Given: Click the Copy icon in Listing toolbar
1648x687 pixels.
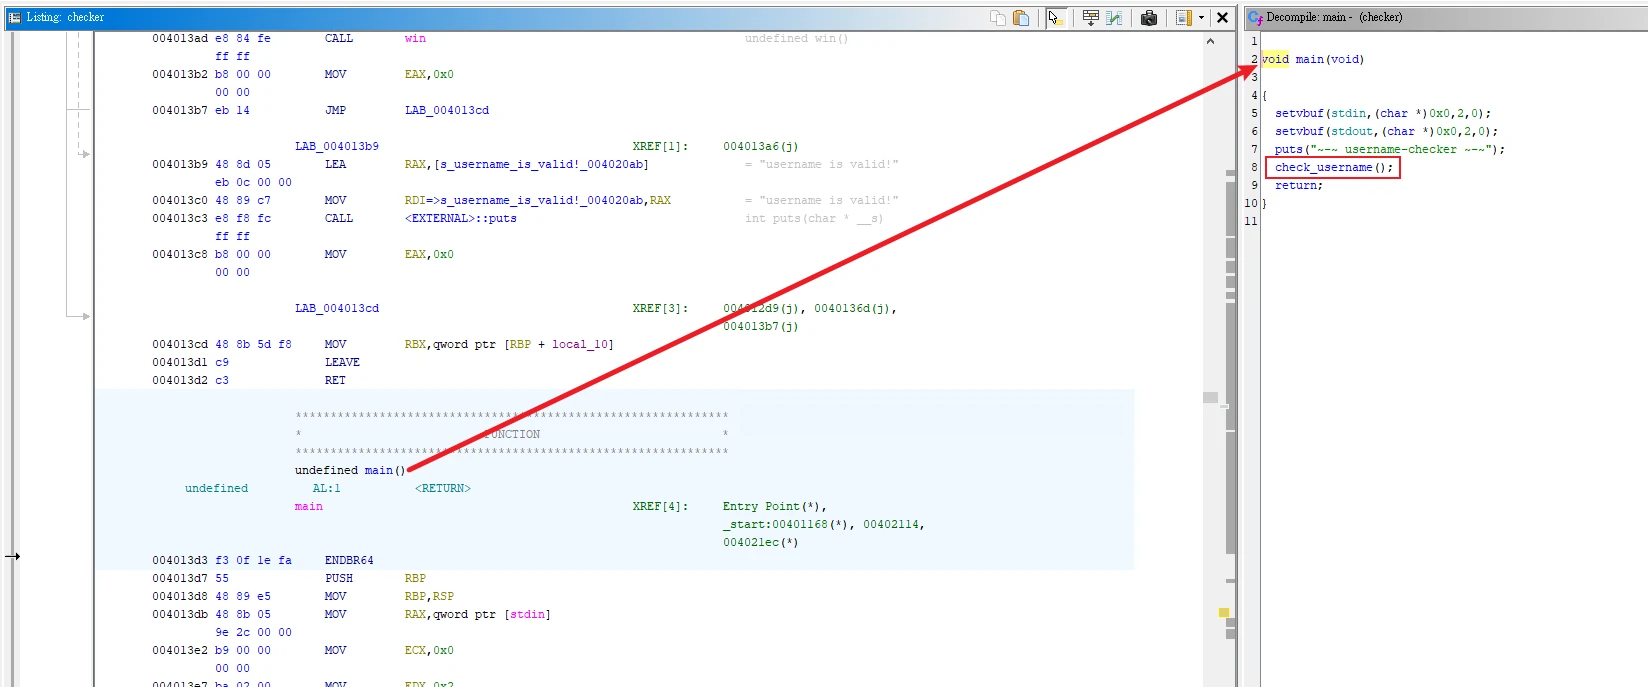Looking at the screenshot, I should (x=997, y=18).
